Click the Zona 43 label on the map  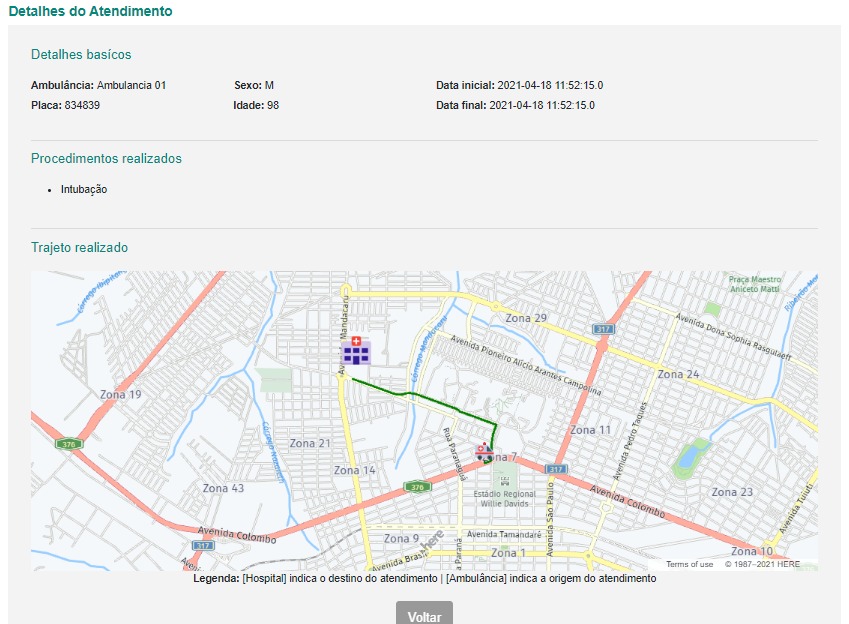(223, 488)
